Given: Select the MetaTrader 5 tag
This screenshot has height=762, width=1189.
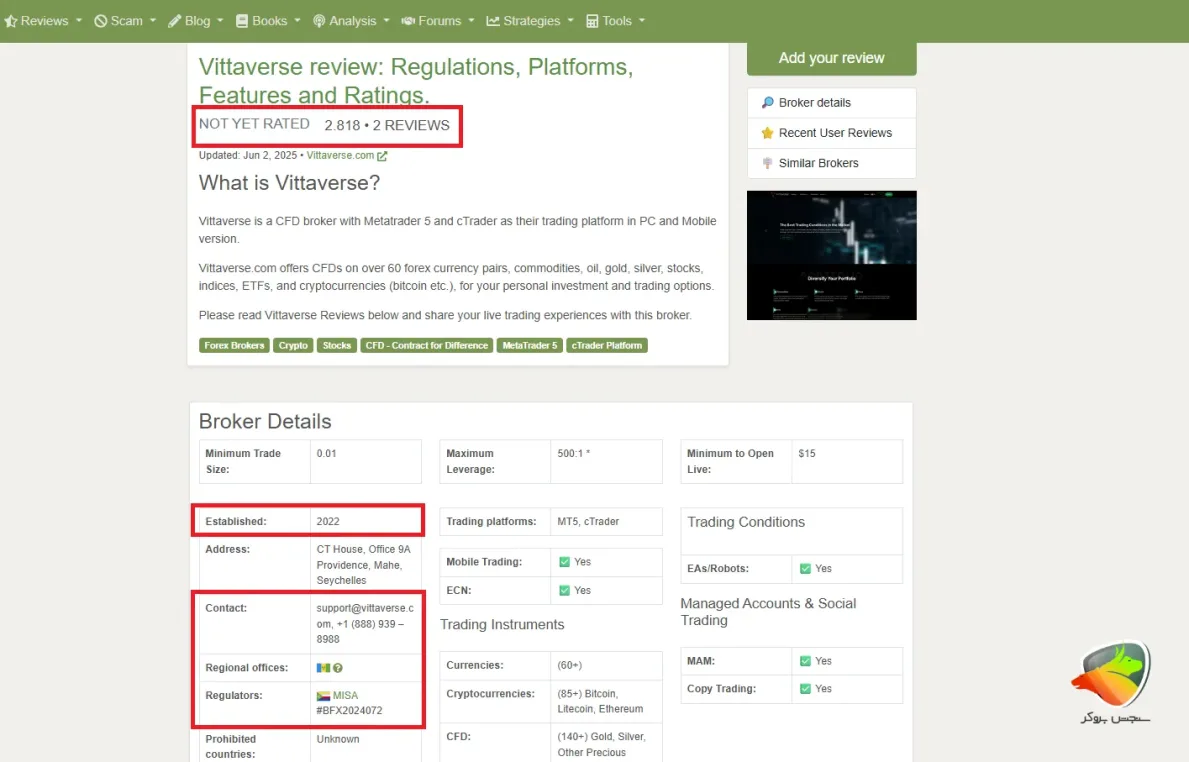Looking at the screenshot, I should [x=529, y=346].
